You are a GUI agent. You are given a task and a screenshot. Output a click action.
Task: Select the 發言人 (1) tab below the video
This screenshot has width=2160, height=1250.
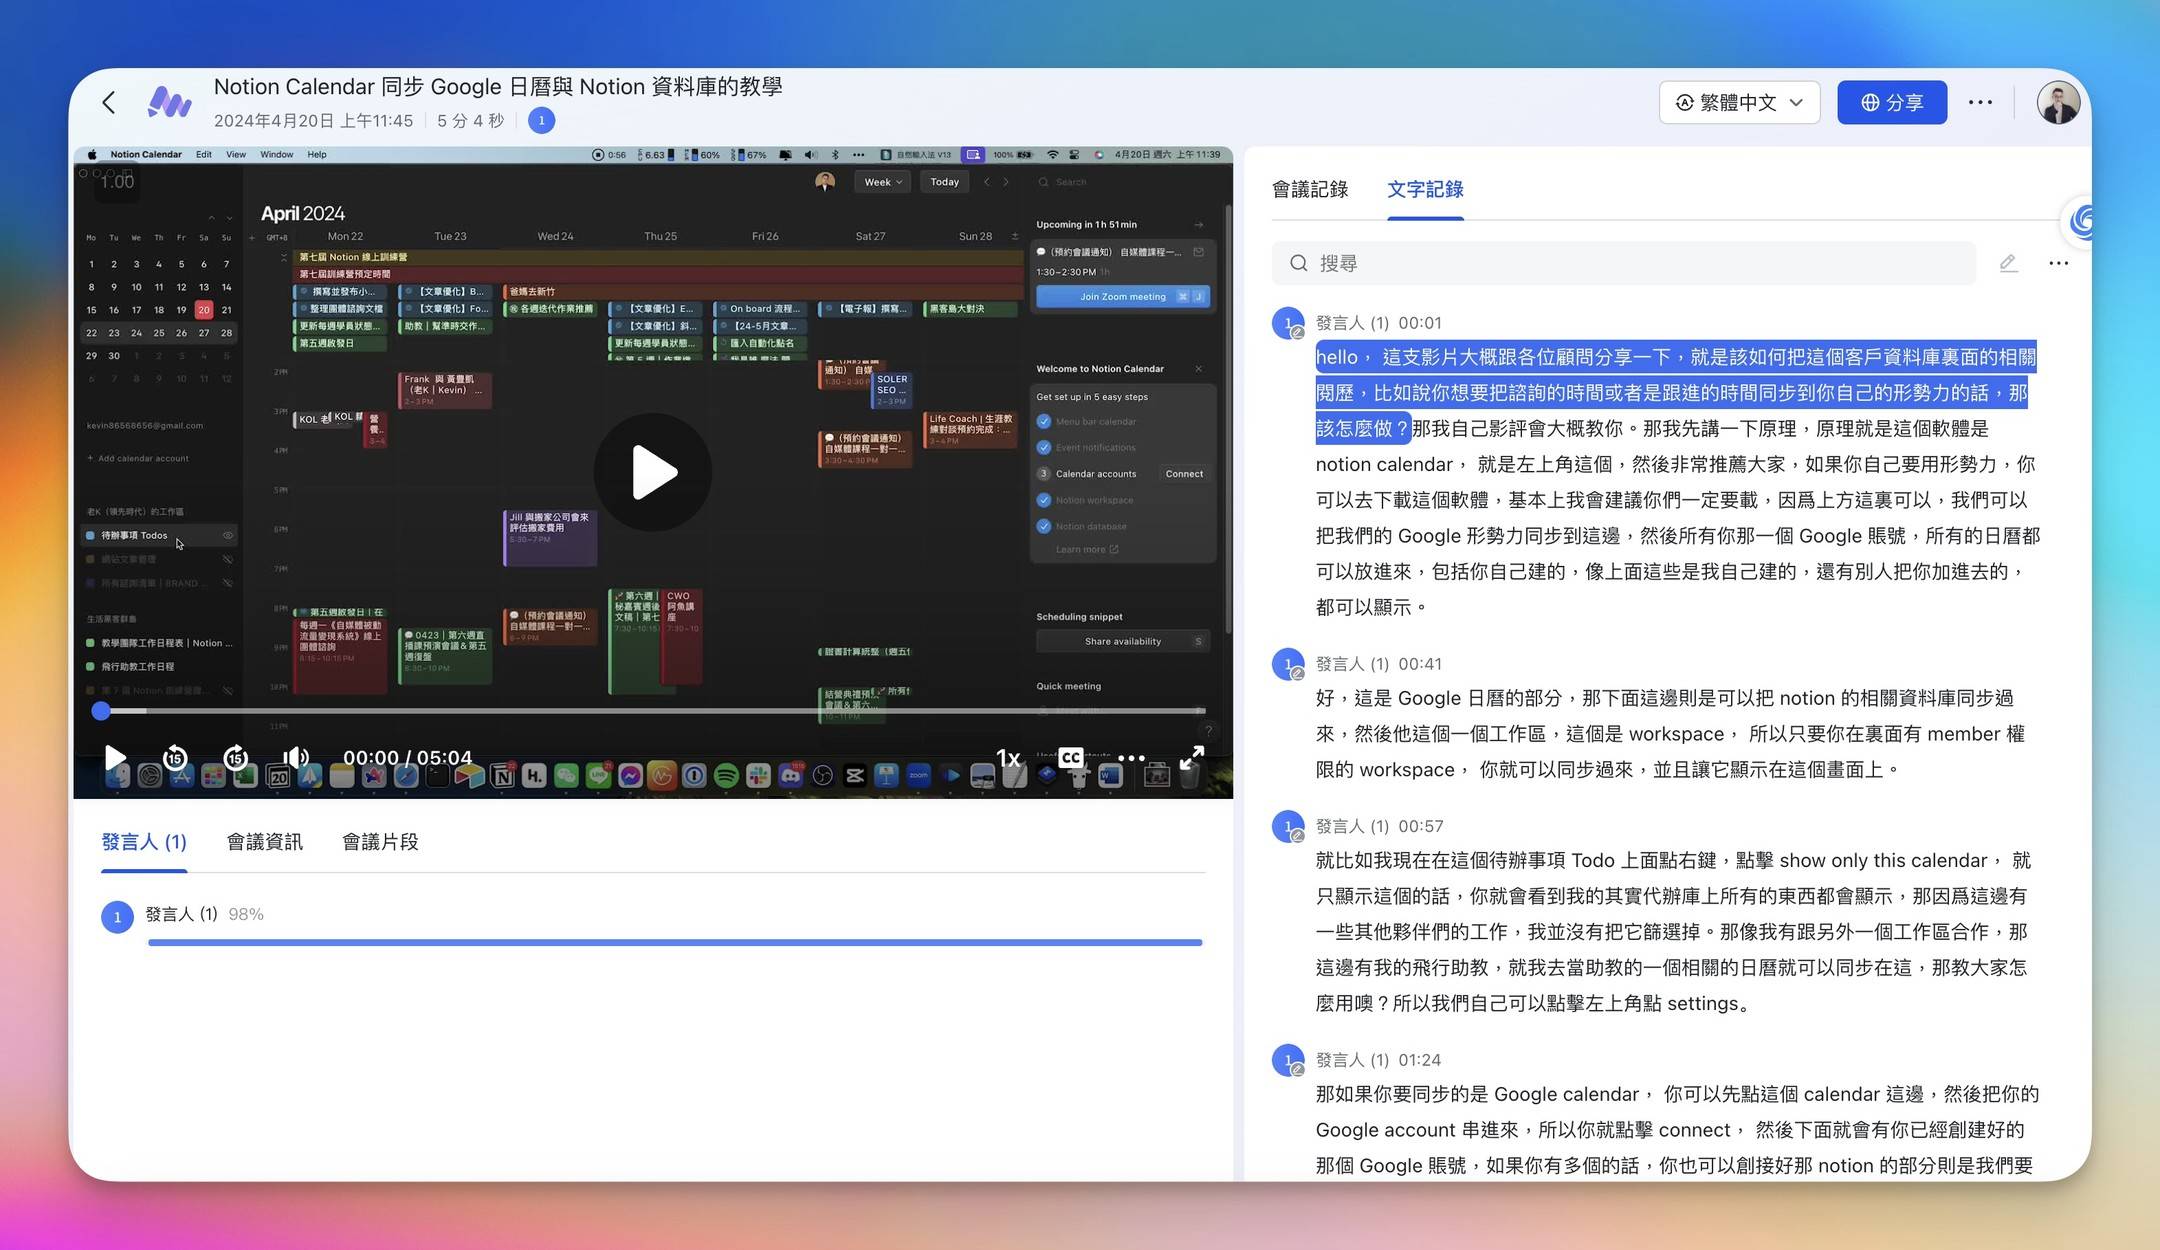144,842
